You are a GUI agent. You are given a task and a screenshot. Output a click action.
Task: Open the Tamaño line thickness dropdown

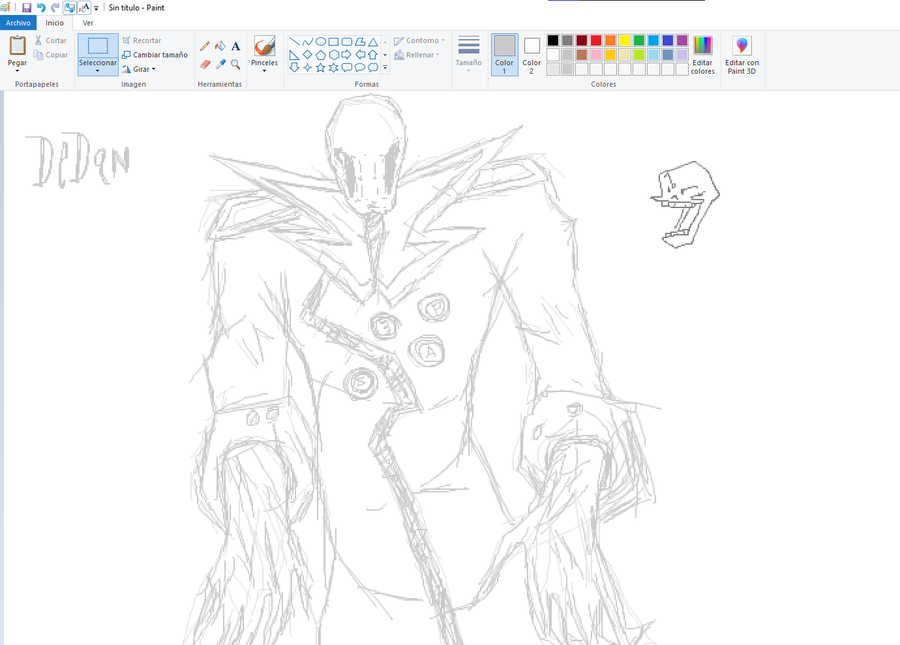(x=468, y=55)
